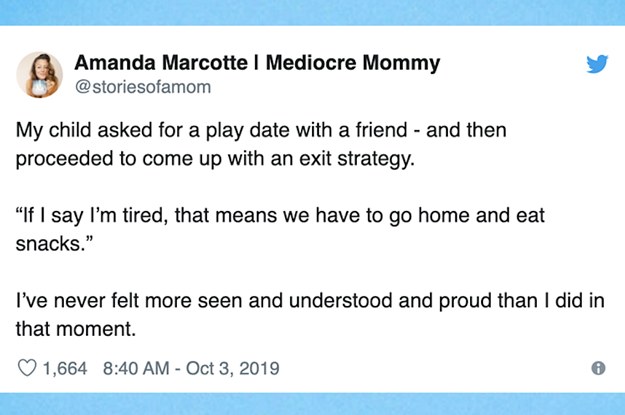Click the word 'snacks.' in the quote
The width and height of the screenshot is (625, 415).
54,244
